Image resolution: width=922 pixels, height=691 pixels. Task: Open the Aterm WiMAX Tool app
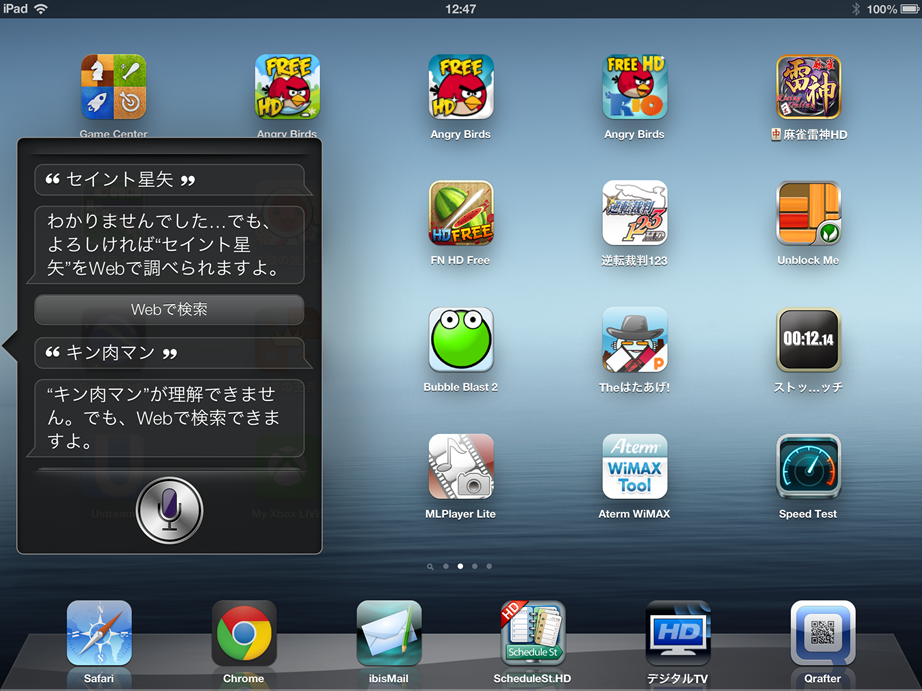(x=634, y=466)
